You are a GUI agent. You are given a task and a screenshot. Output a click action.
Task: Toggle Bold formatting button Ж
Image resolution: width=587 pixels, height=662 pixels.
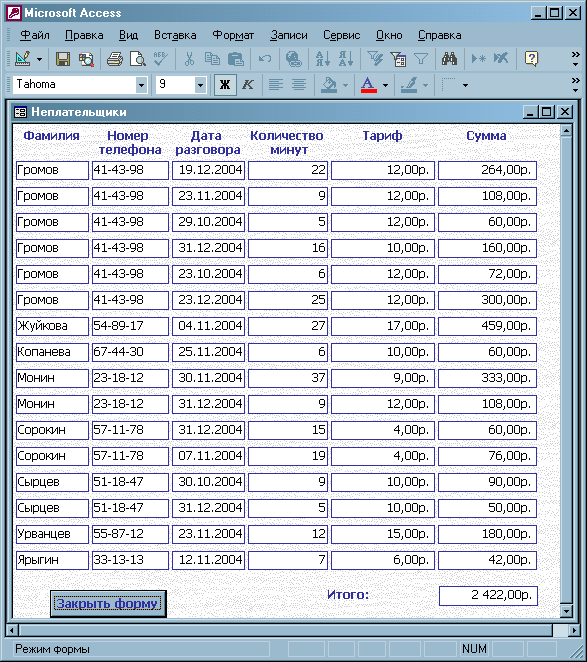coord(225,85)
